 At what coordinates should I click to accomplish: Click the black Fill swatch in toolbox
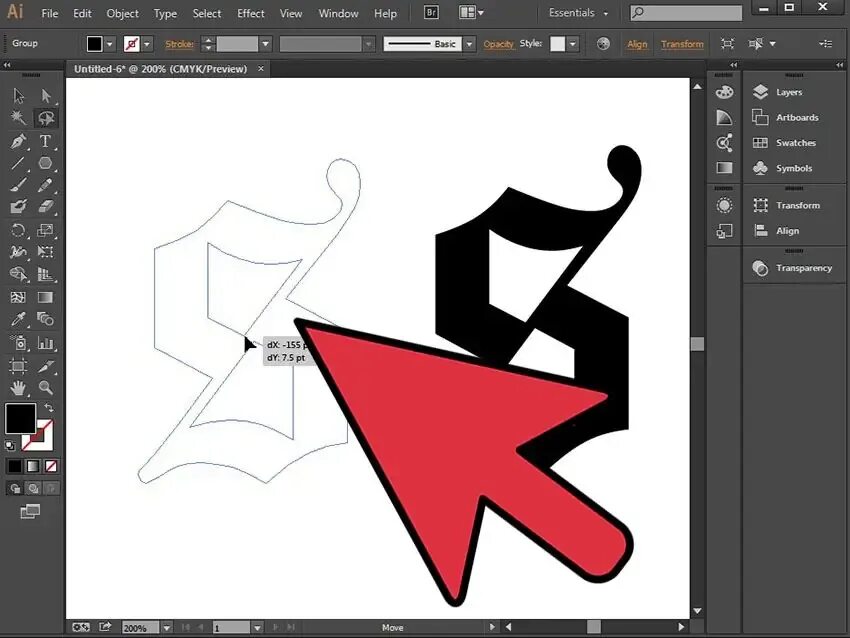pyautogui.click(x=21, y=418)
